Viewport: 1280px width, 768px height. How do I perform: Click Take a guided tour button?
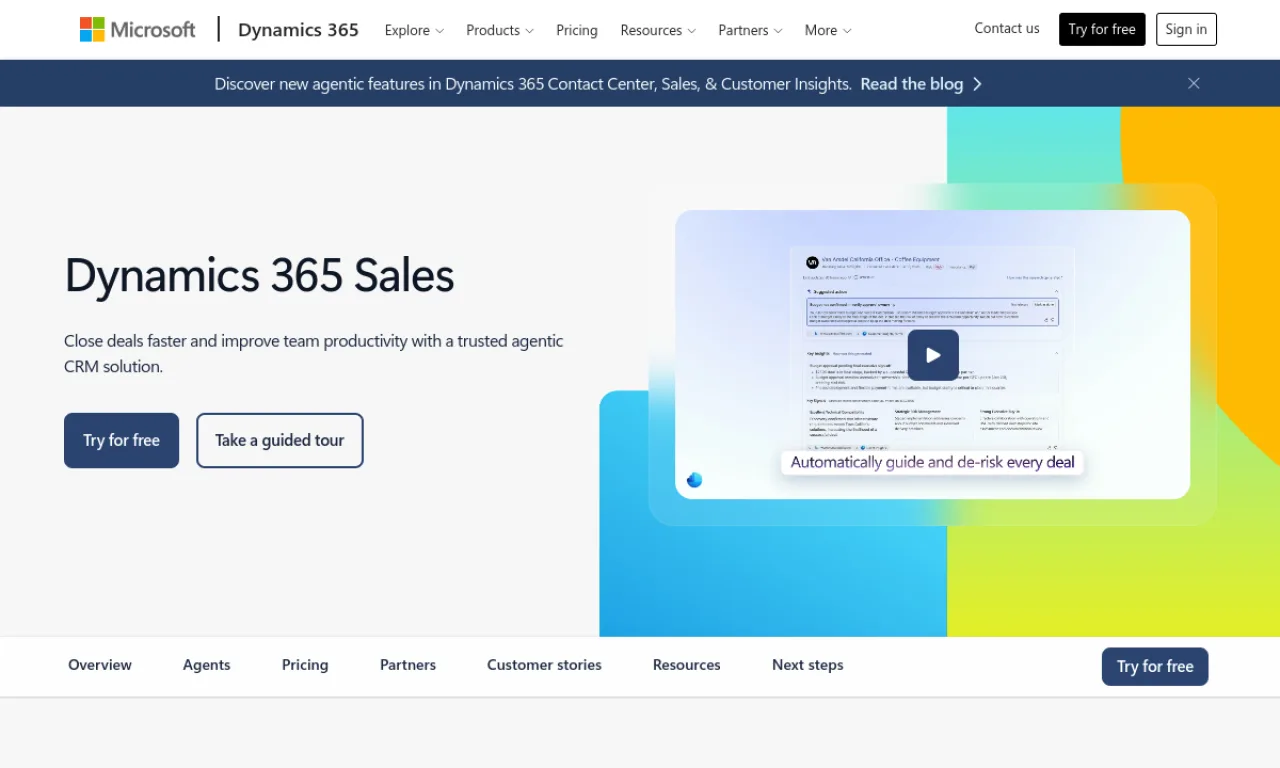pyautogui.click(x=280, y=440)
